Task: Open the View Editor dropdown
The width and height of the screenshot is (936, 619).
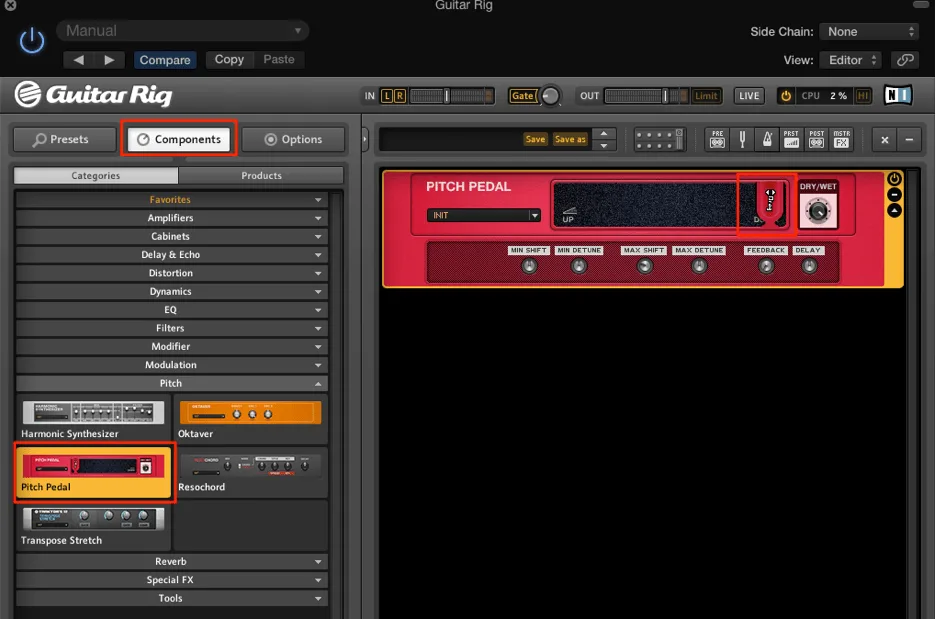Action: (851, 60)
